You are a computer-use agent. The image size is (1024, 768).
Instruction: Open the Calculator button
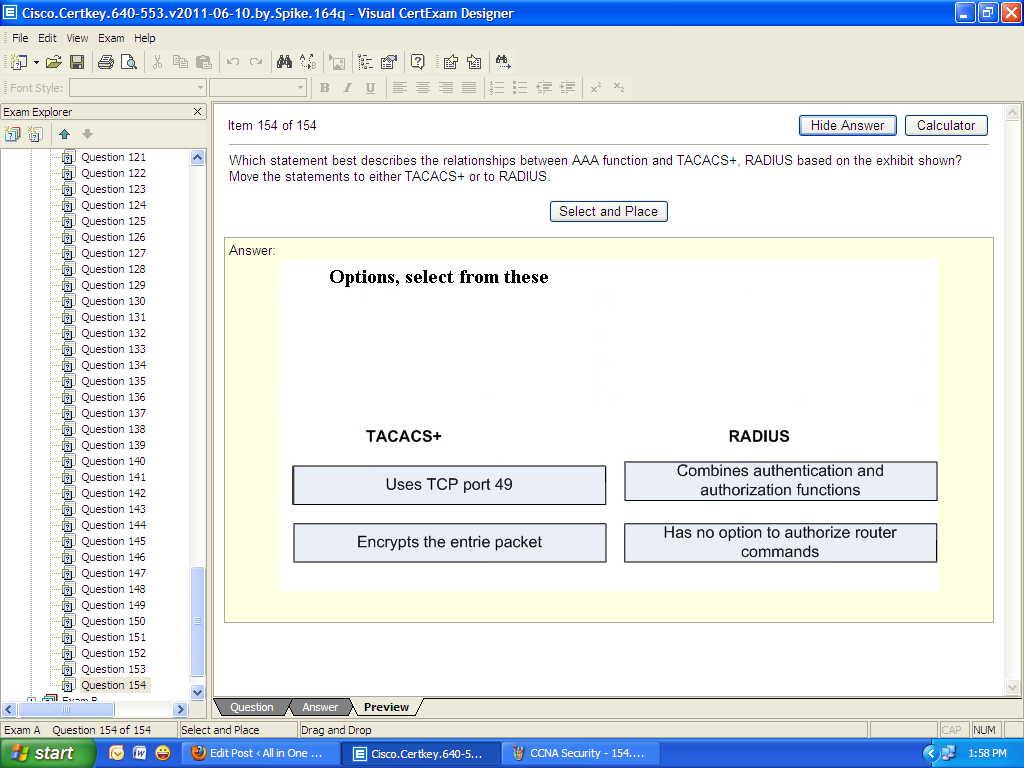(946, 125)
